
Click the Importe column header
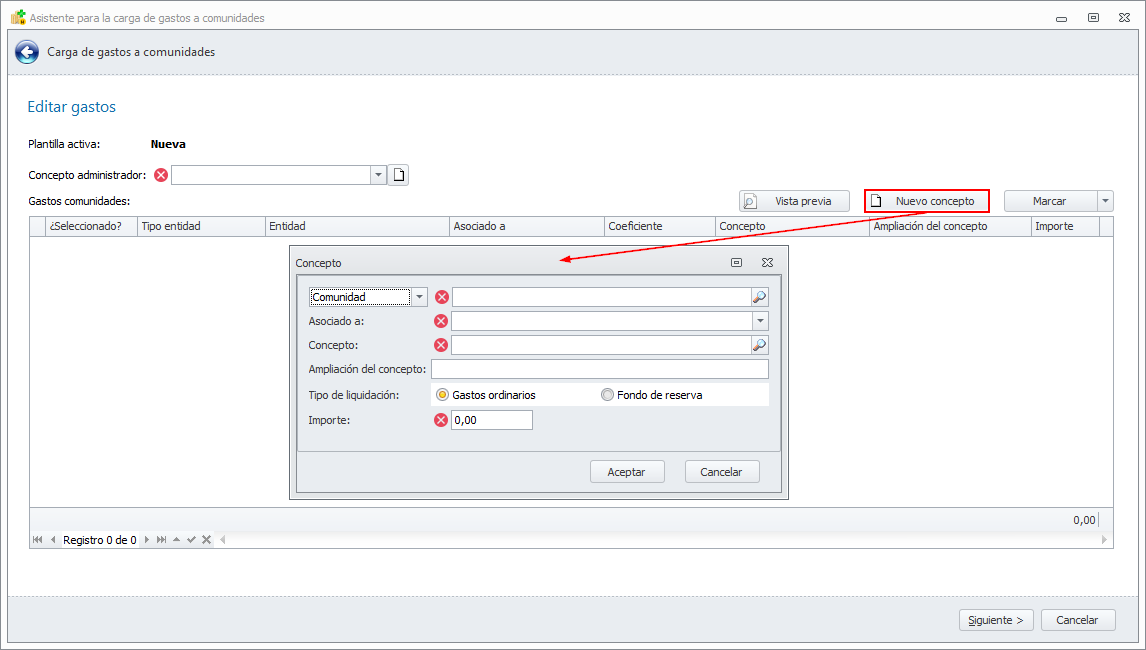1065,226
